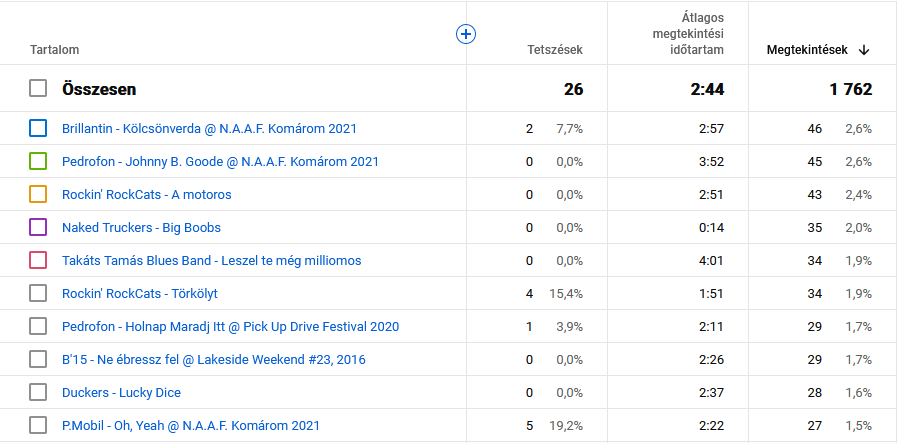Open Pedrofon - Holnap Maradj Itt link

coord(230,327)
